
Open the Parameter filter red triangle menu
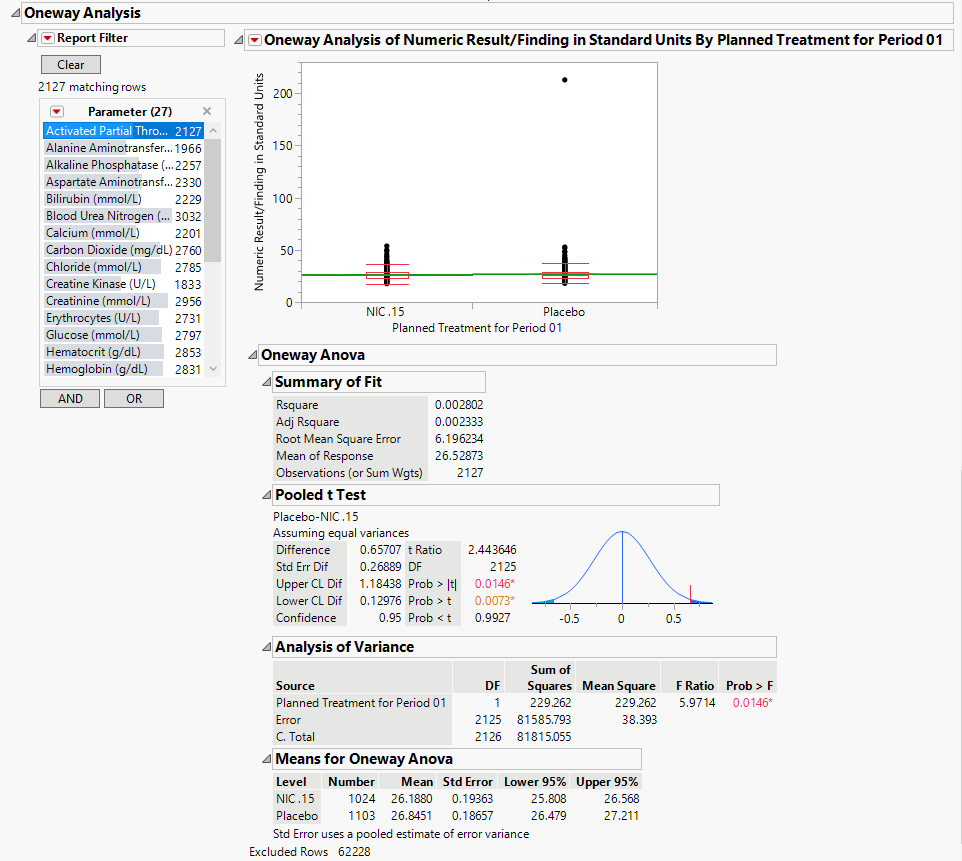point(57,111)
